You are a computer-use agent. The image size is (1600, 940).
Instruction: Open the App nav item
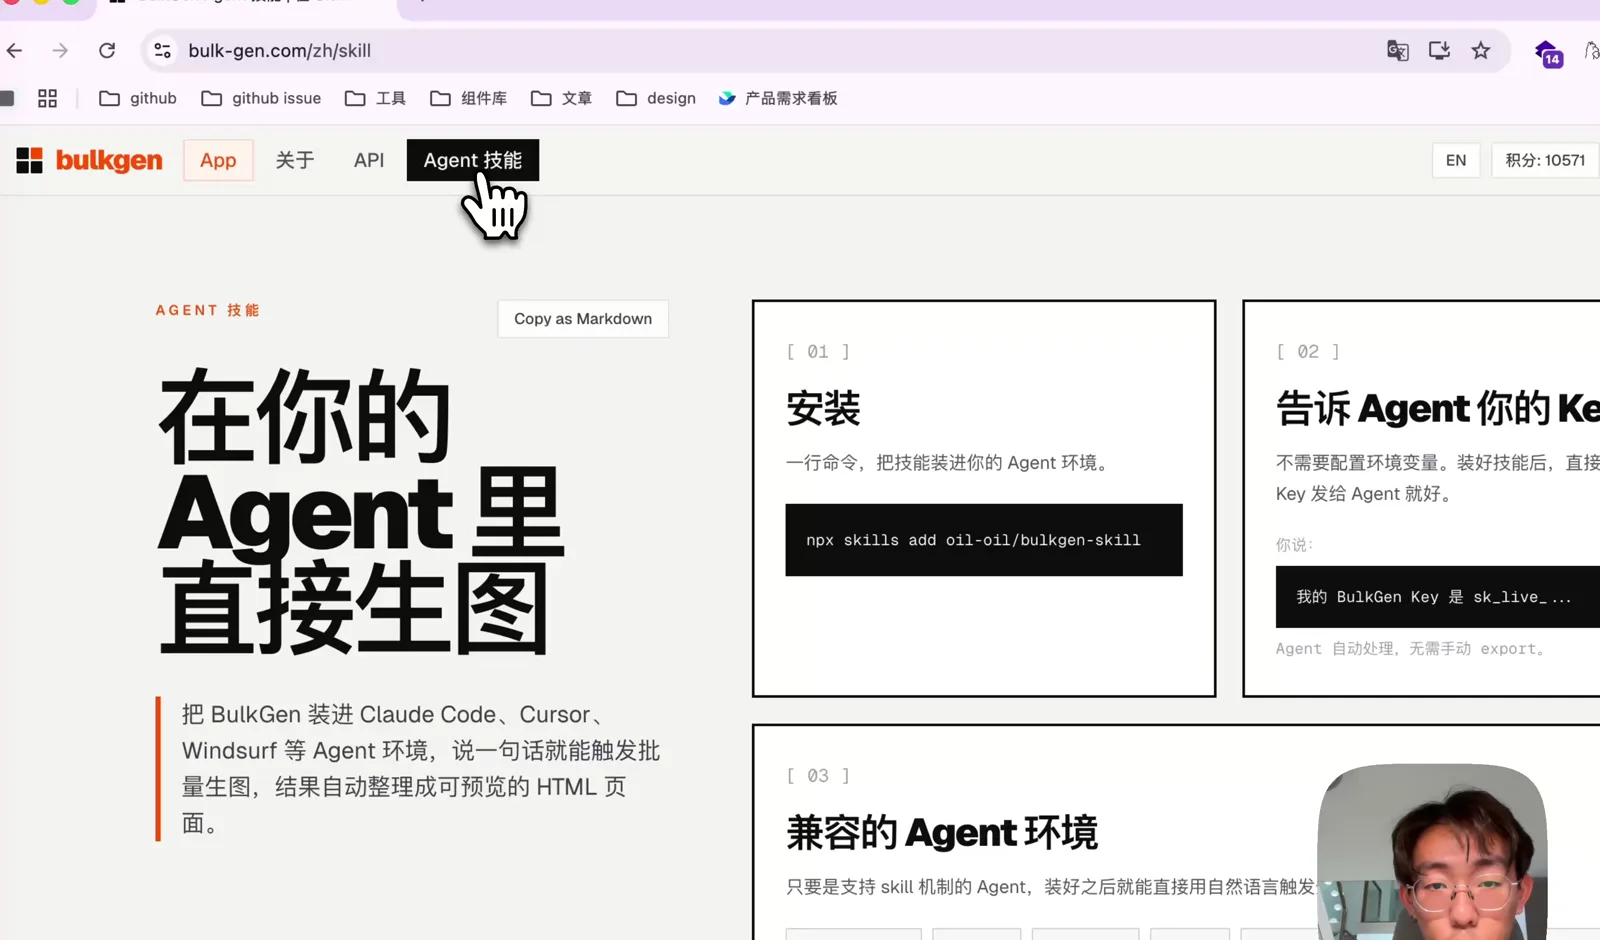[218, 160]
